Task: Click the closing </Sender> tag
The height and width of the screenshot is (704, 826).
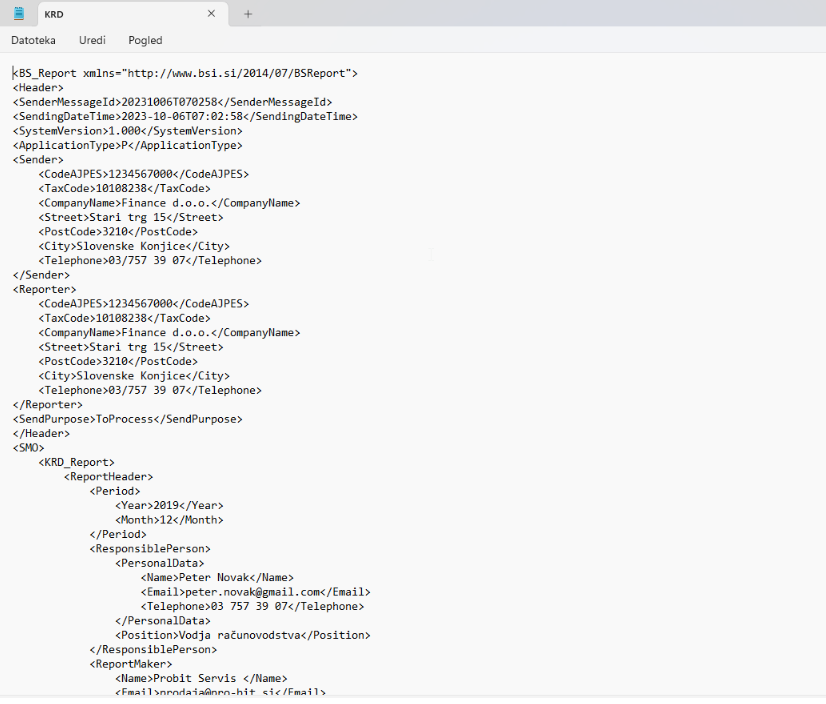Action: (x=41, y=275)
